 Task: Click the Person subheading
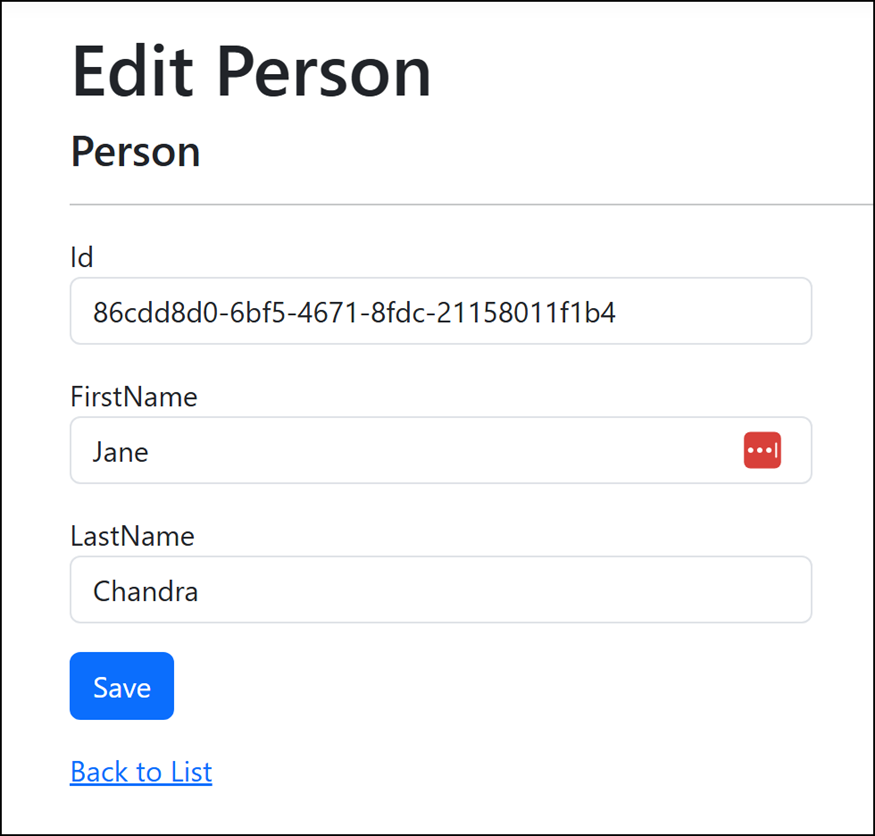(x=136, y=152)
